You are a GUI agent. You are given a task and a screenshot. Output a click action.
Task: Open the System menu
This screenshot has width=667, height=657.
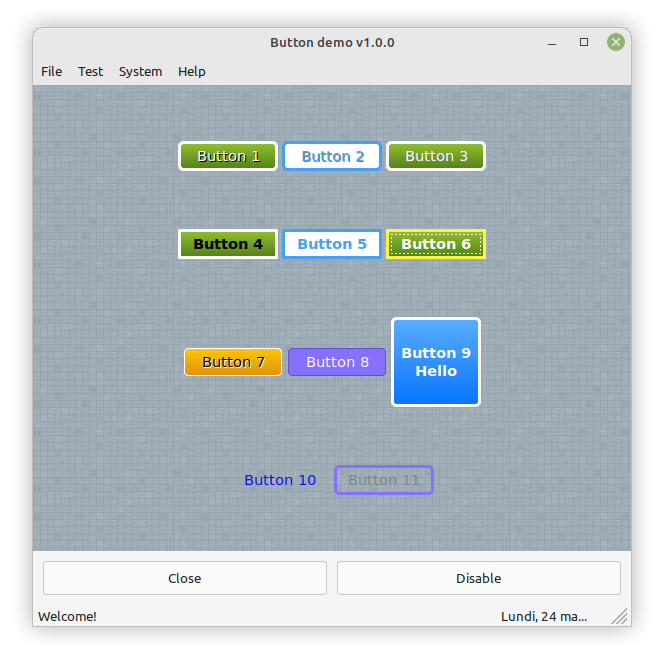pyautogui.click(x=140, y=71)
